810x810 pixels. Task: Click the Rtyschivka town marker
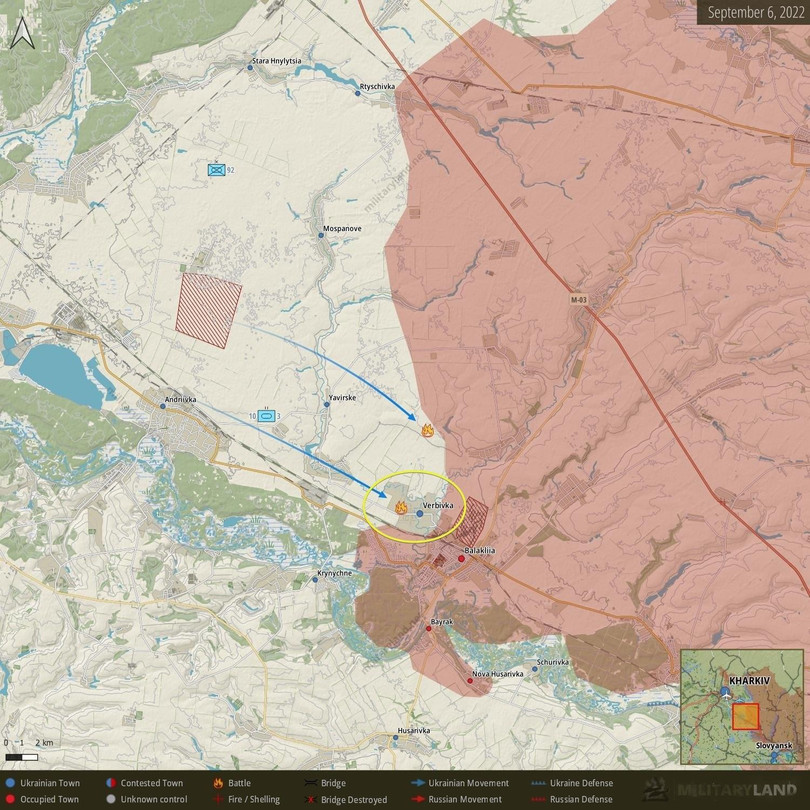(x=358, y=94)
